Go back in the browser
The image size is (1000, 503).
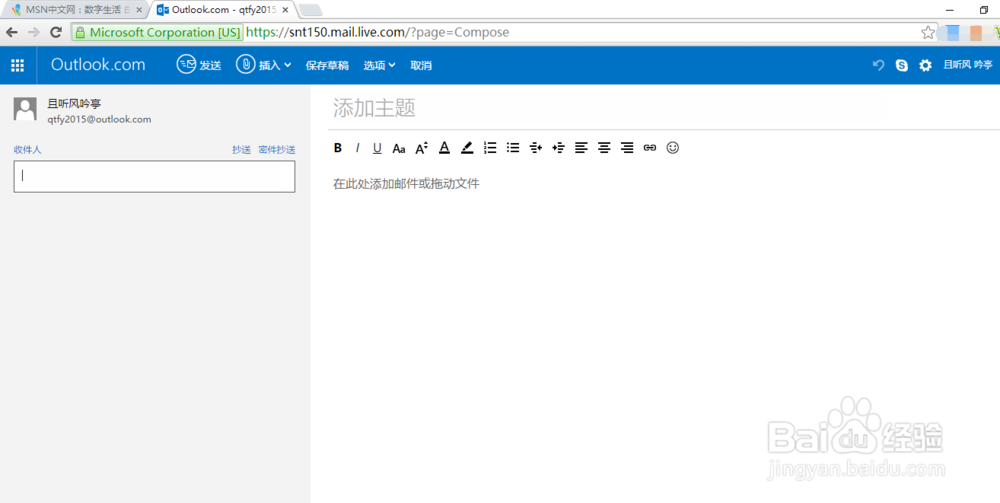click(x=12, y=33)
